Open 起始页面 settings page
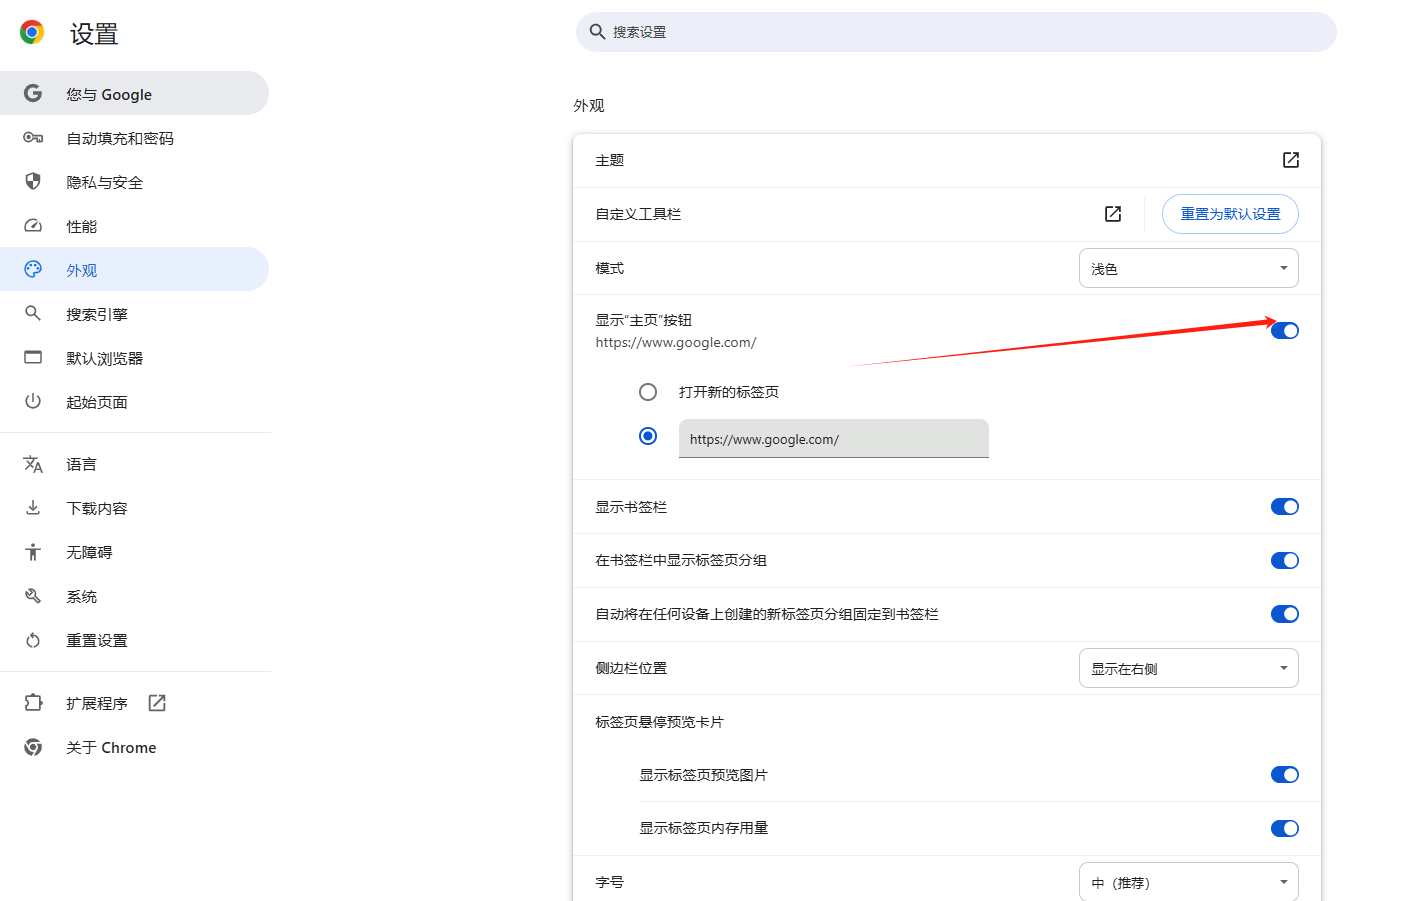 click(134, 402)
